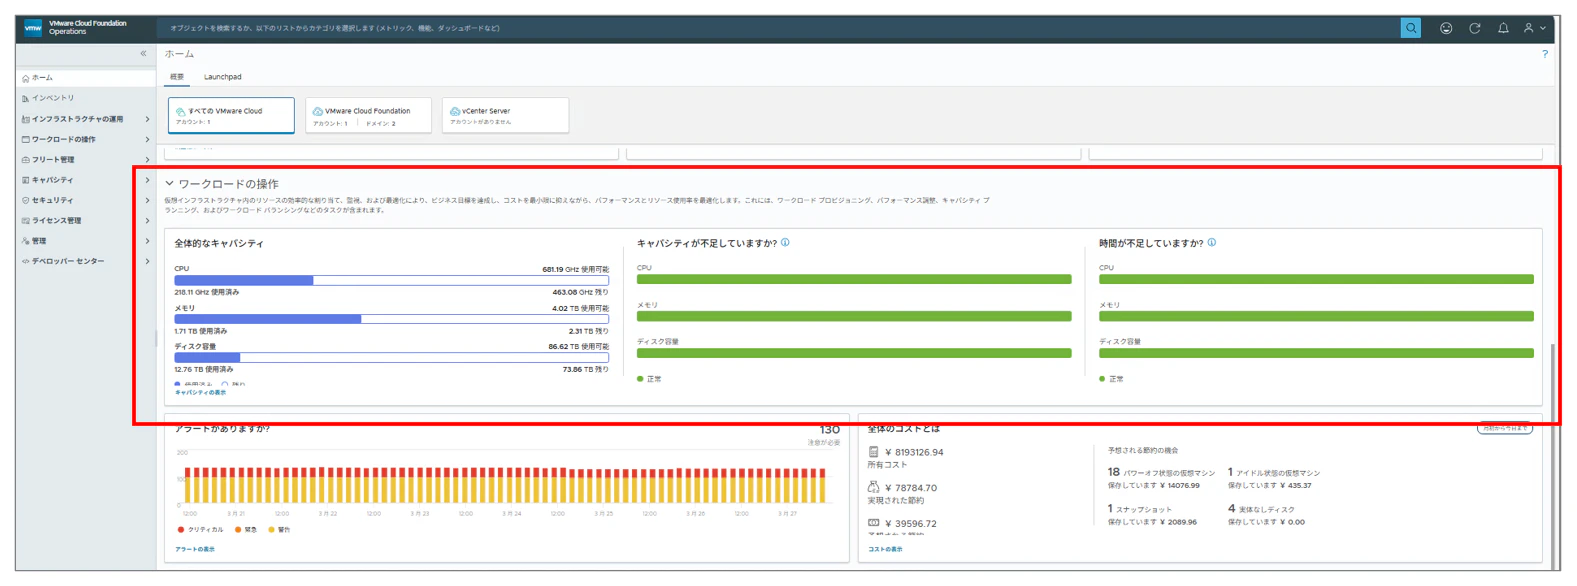Open the feedback smiley icon
1577x586 pixels.
click(x=1446, y=28)
